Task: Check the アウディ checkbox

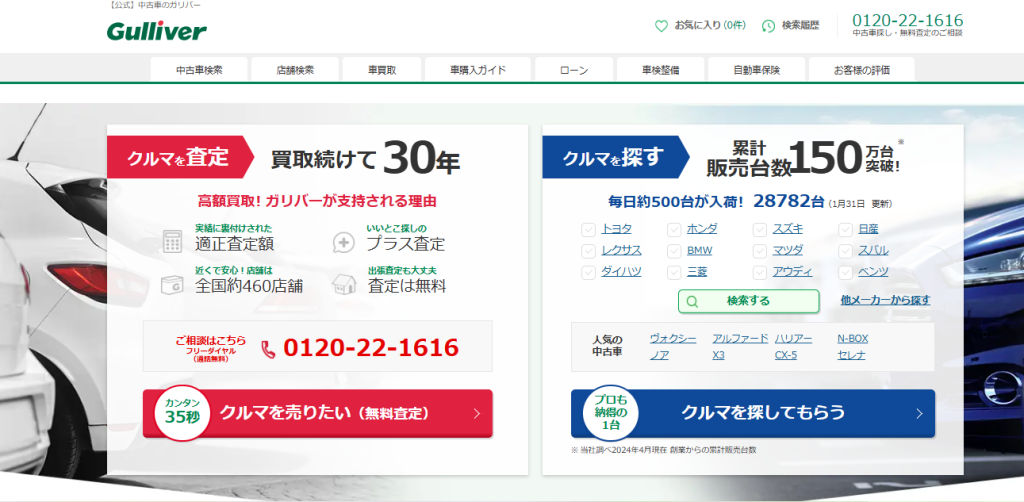Action: [760, 272]
